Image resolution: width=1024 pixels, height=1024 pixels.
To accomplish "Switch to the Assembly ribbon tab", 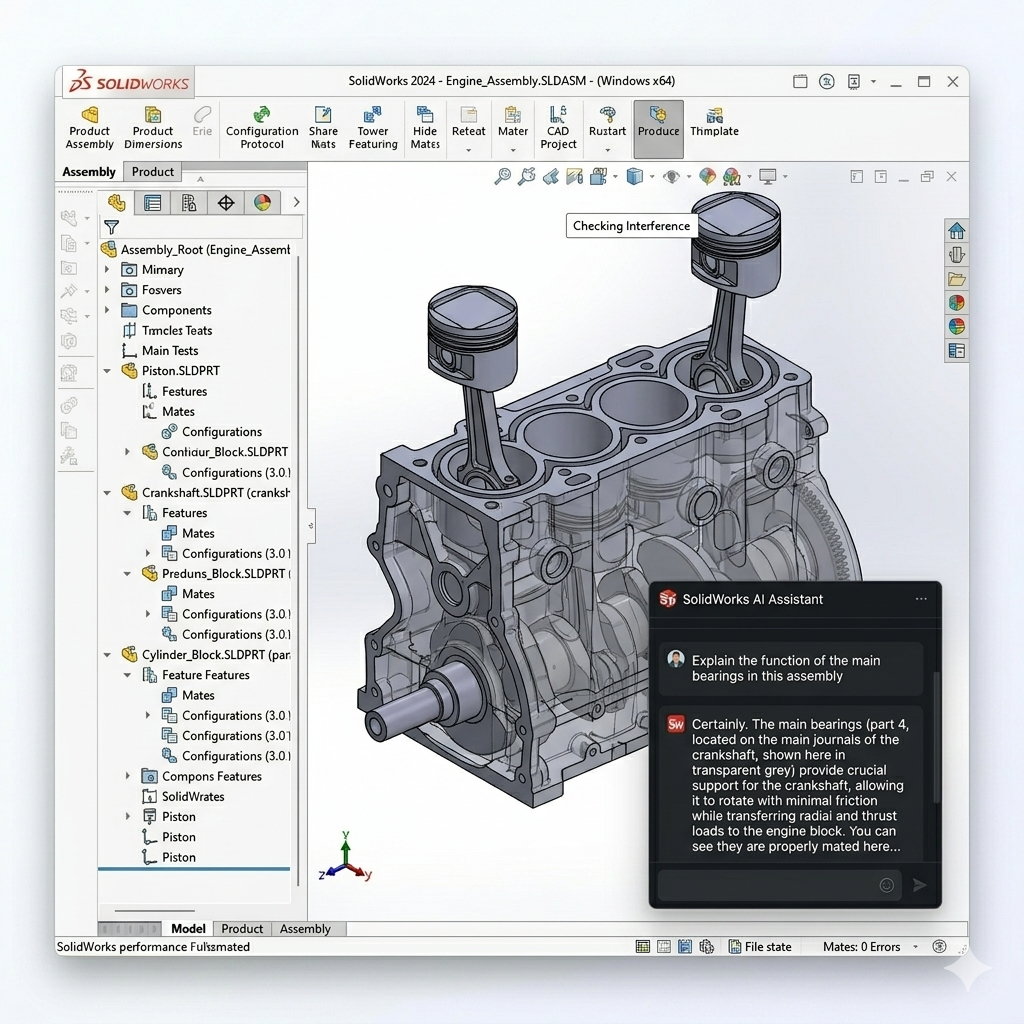I will pyautogui.click(x=89, y=172).
